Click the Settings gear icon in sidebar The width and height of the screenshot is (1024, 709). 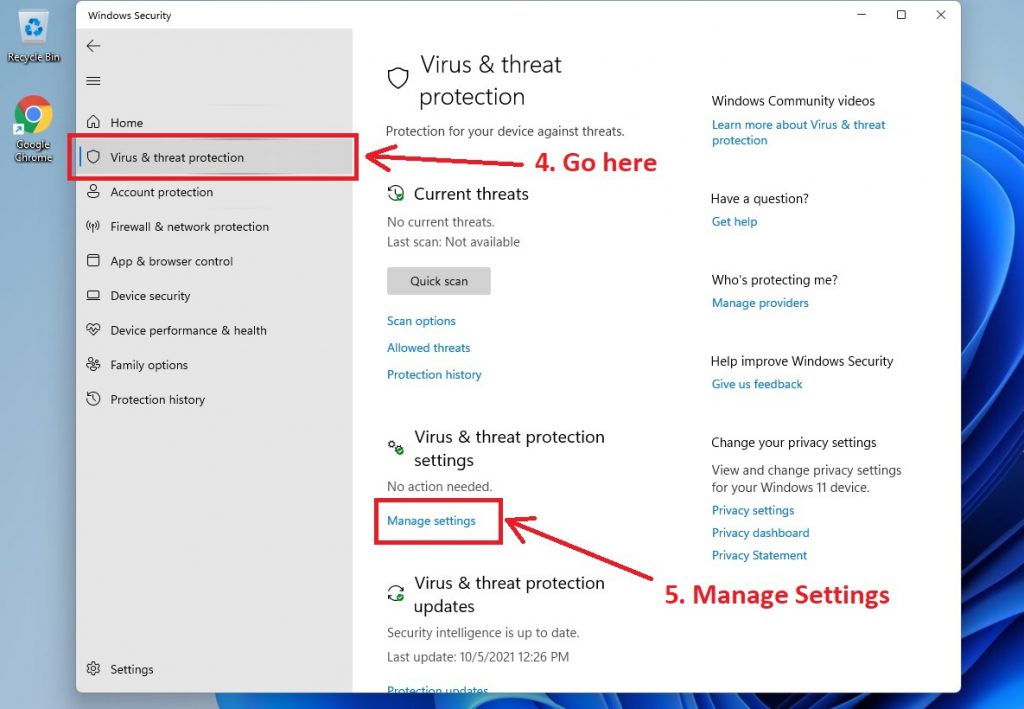coord(93,669)
